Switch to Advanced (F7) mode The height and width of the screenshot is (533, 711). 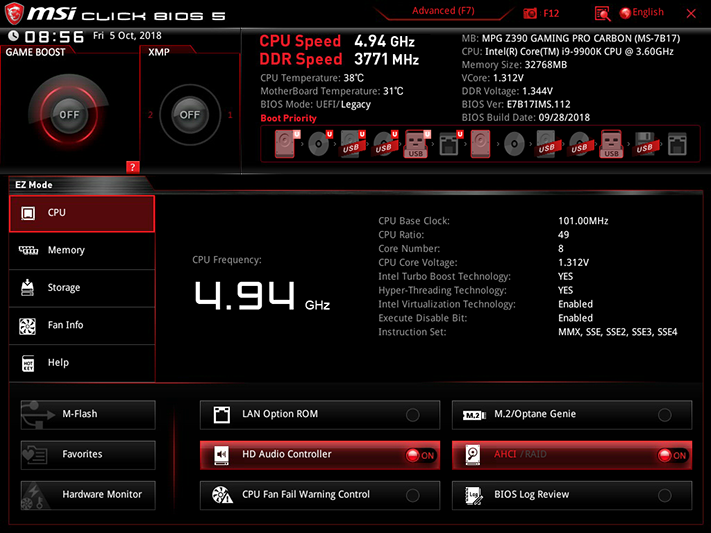(443, 11)
